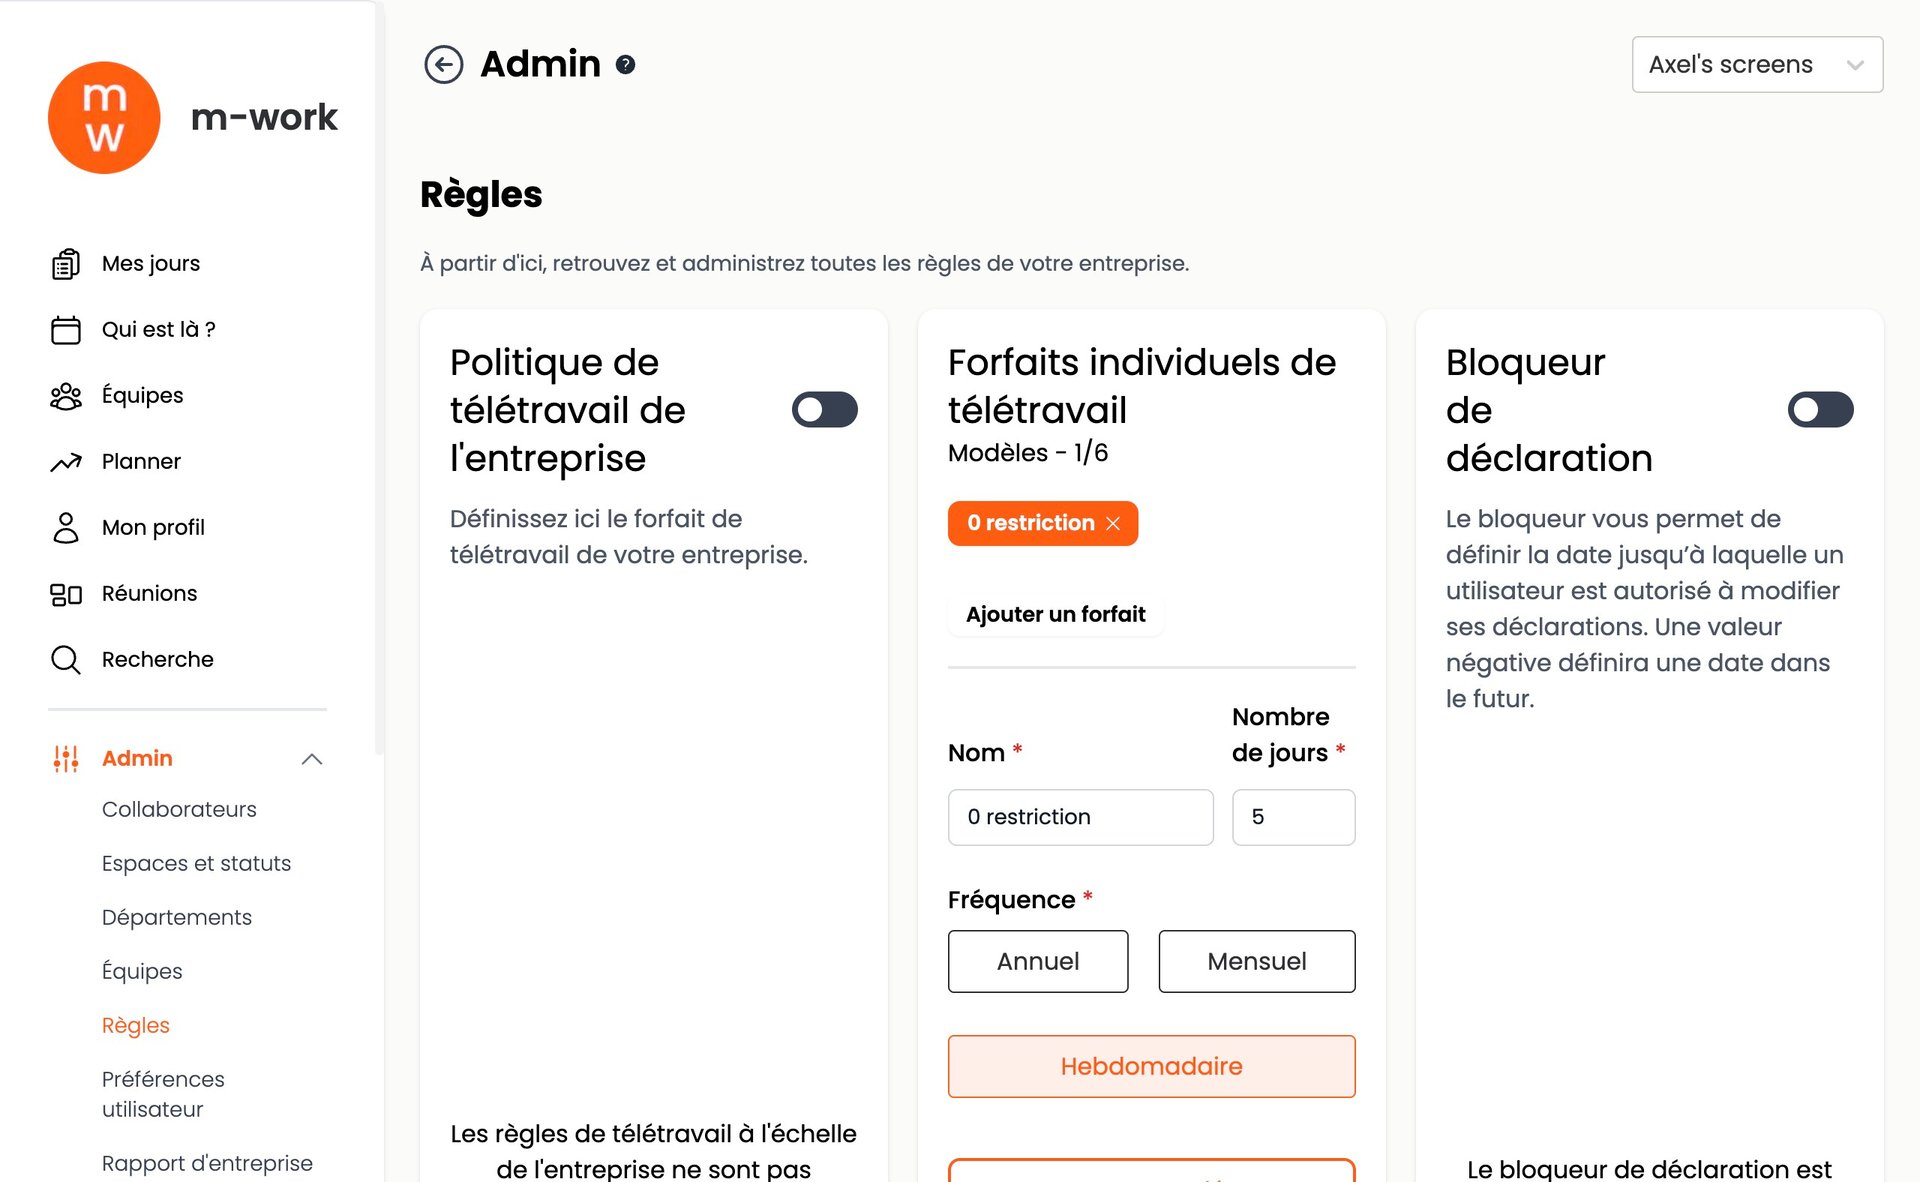Select Annuel frequency button
The image size is (1920, 1182).
pyautogui.click(x=1037, y=961)
